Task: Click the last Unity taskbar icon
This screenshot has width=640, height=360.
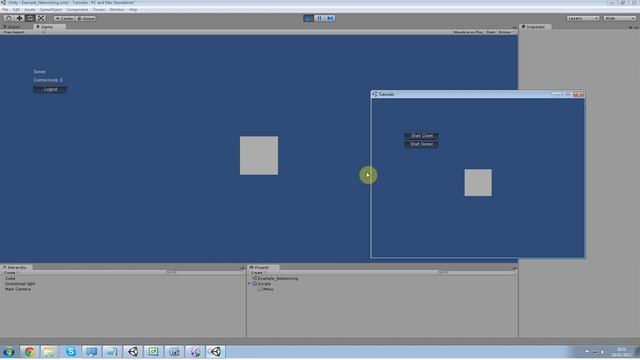Action: pyautogui.click(x=216, y=352)
